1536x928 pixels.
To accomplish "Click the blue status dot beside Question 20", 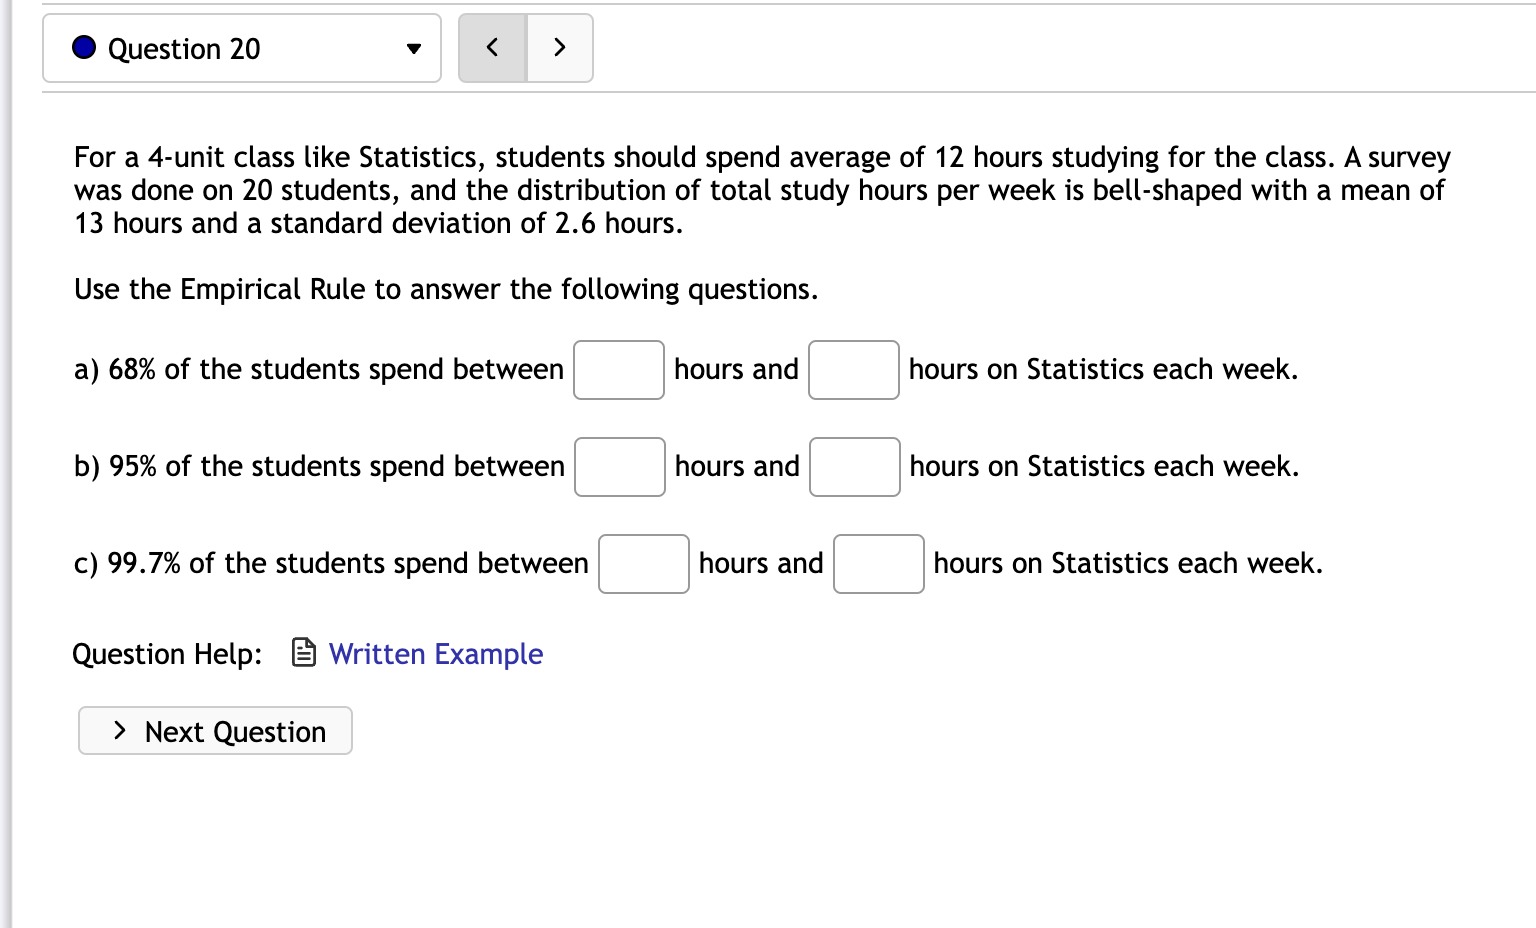I will tap(84, 47).
